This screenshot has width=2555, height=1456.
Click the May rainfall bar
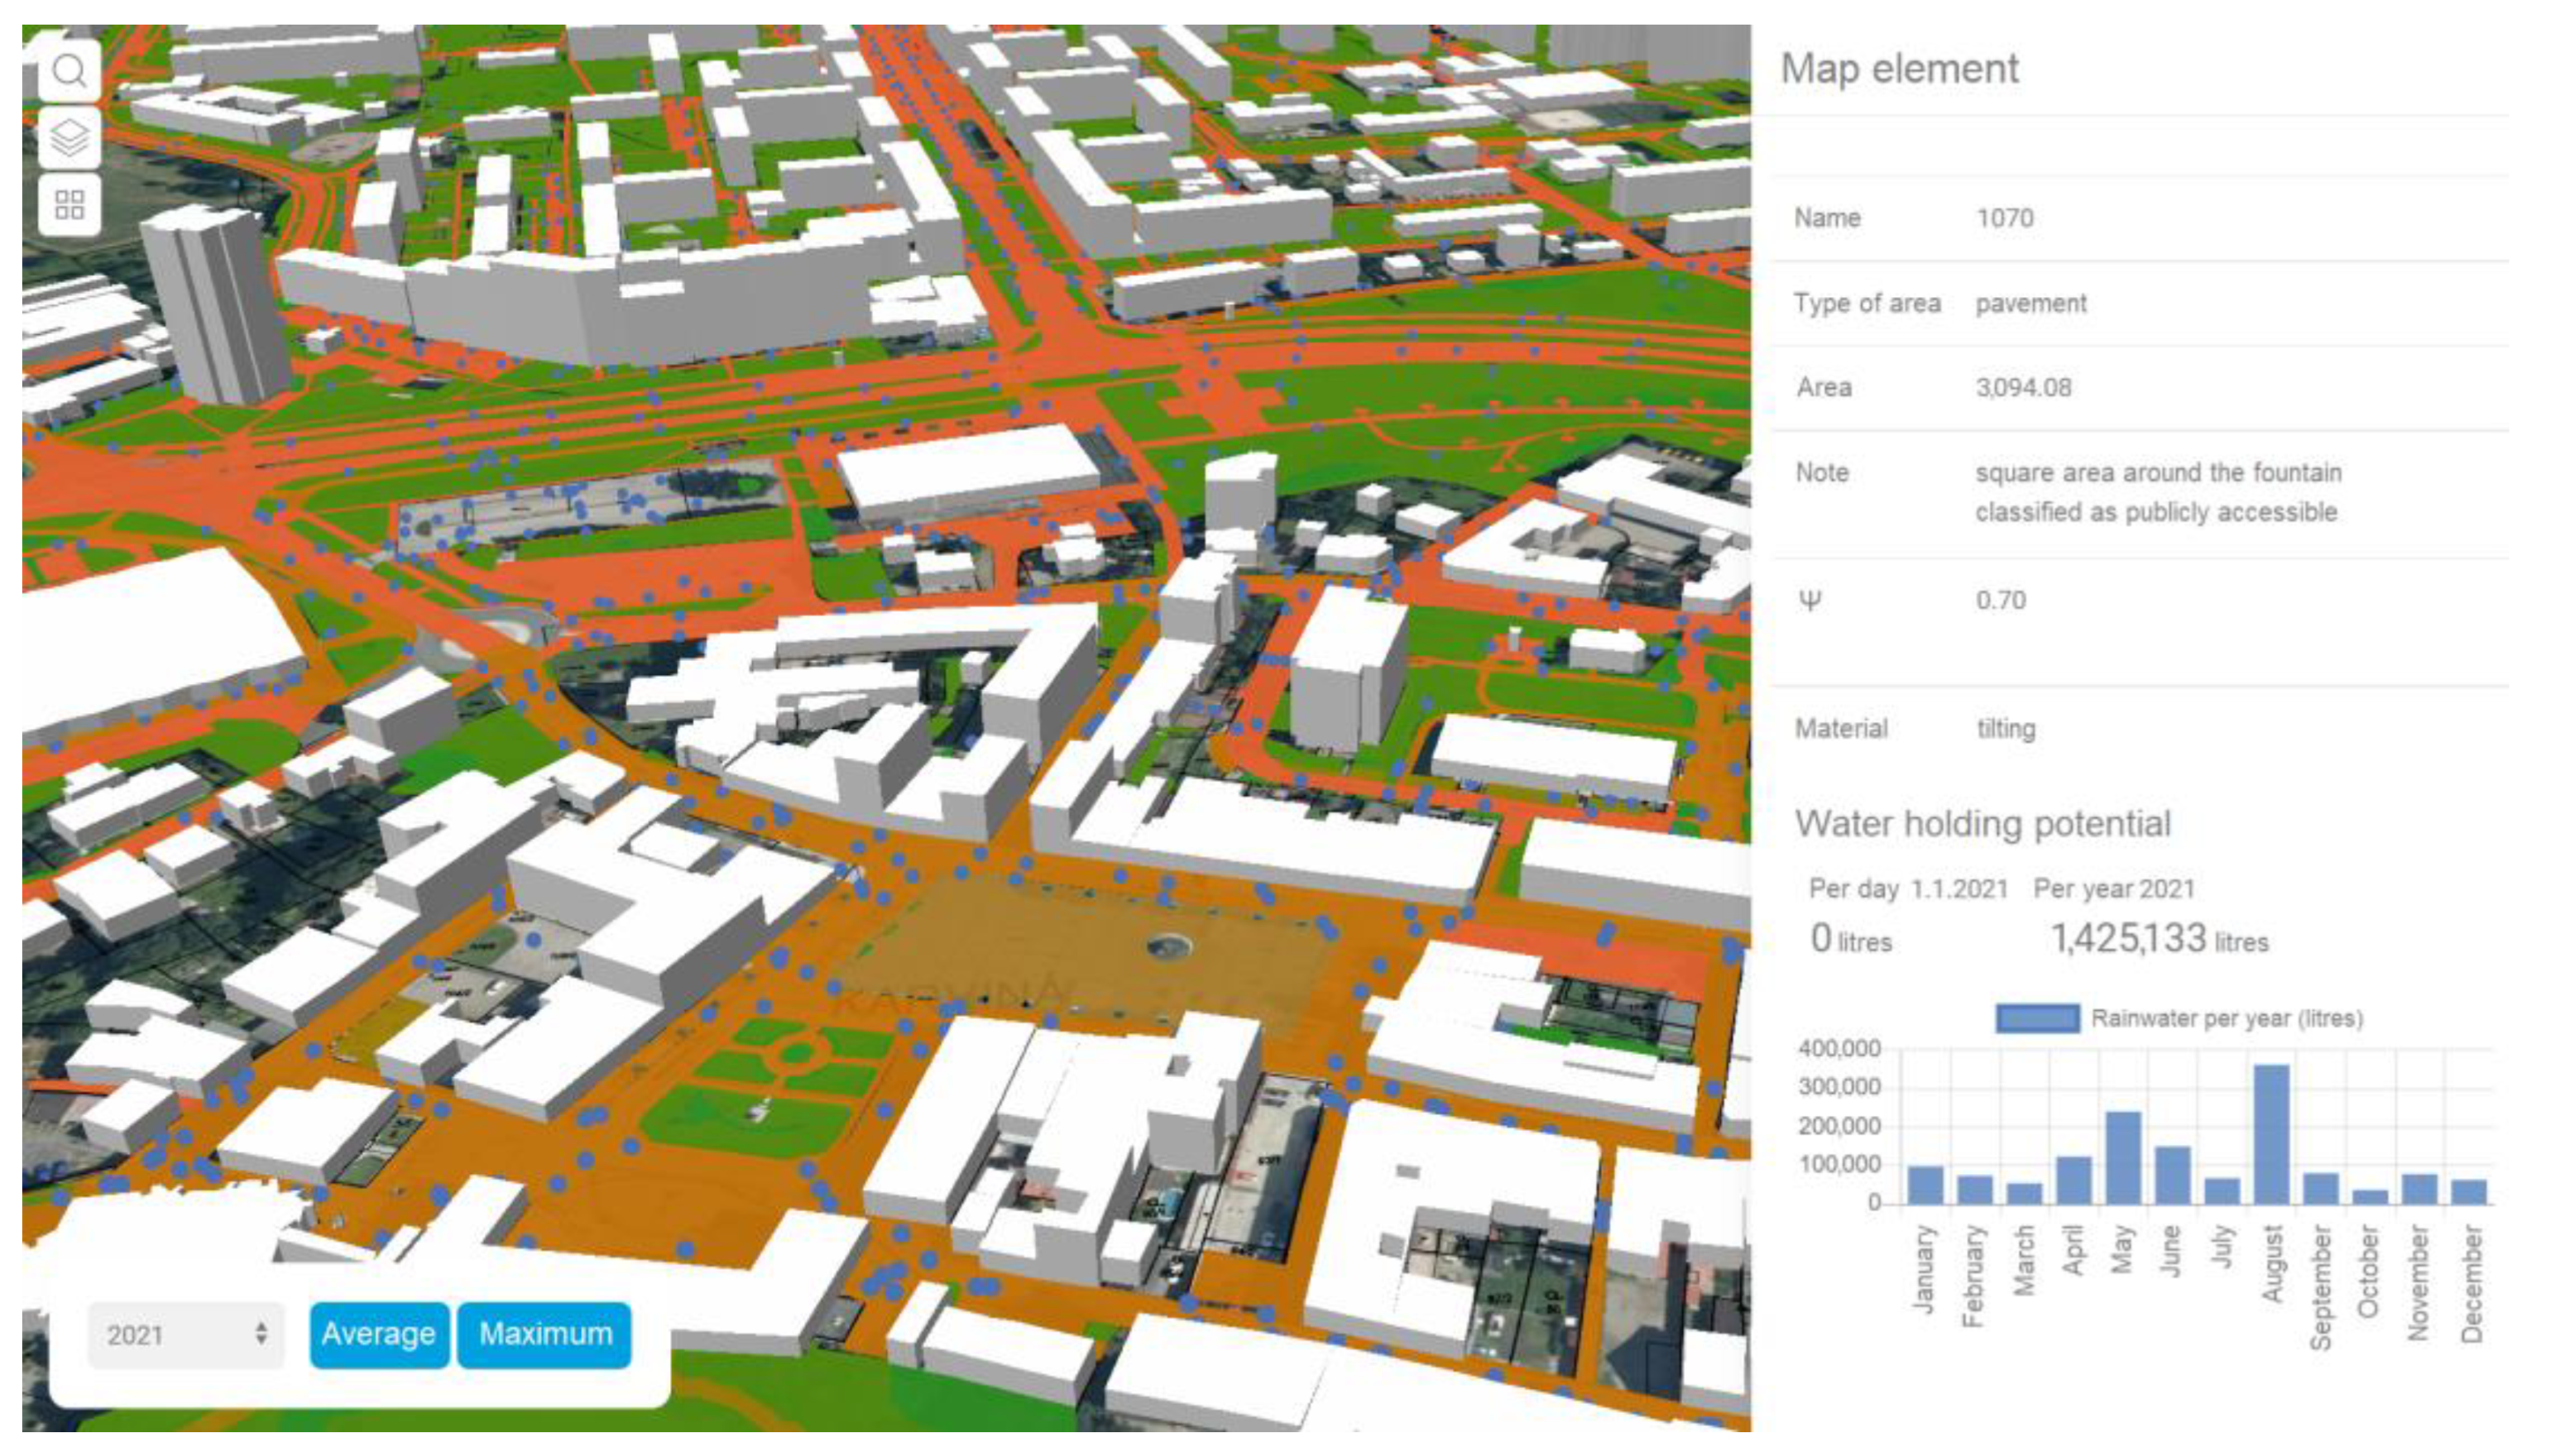tap(2122, 1157)
